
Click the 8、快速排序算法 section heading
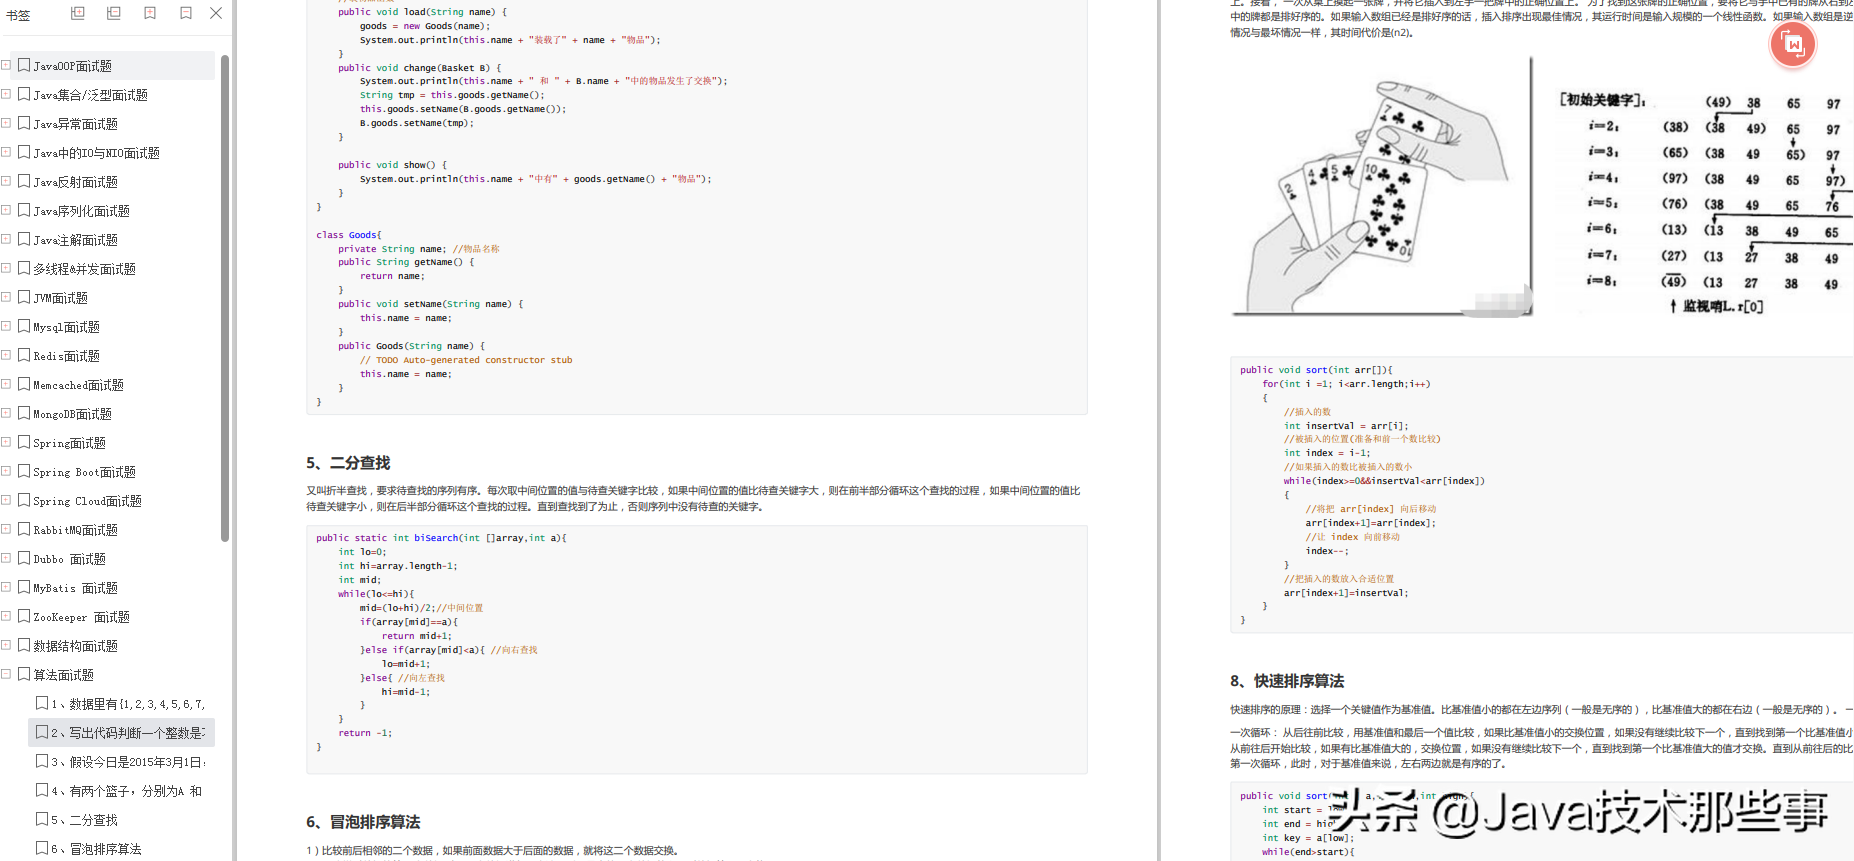[1287, 681]
